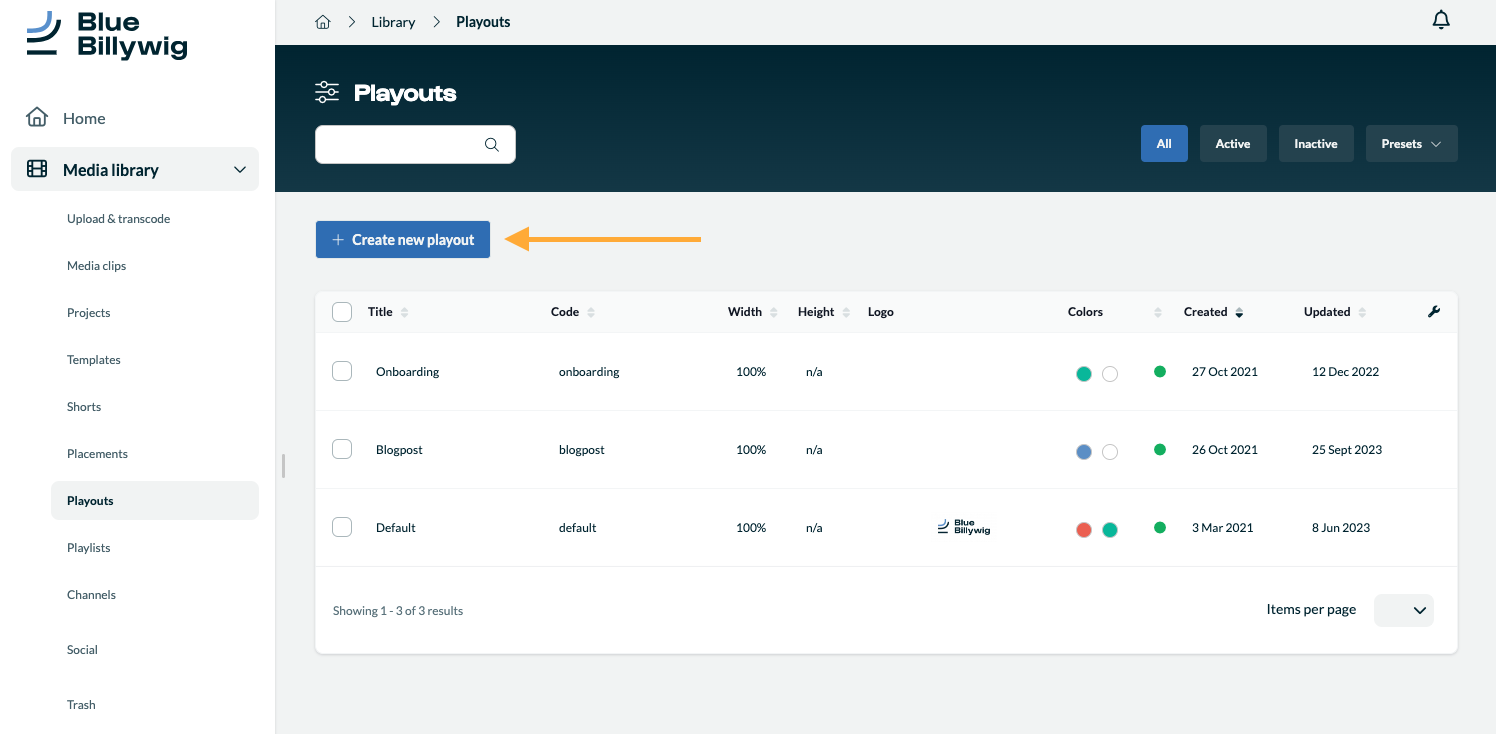This screenshot has height=734, width=1496.
Task: Open Channels in the sidebar
Action: 91,595
